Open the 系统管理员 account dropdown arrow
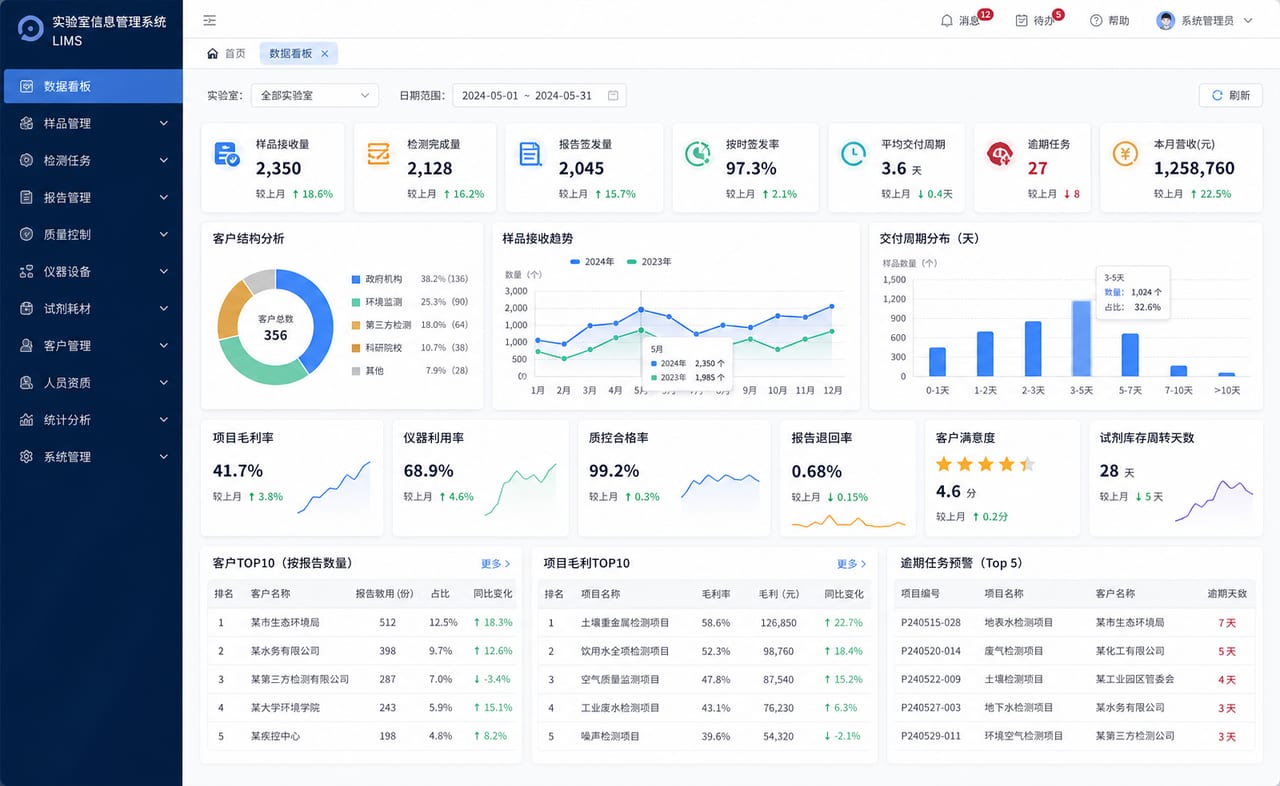Image resolution: width=1280 pixels, height=786 pixels. pos(1246,21)
